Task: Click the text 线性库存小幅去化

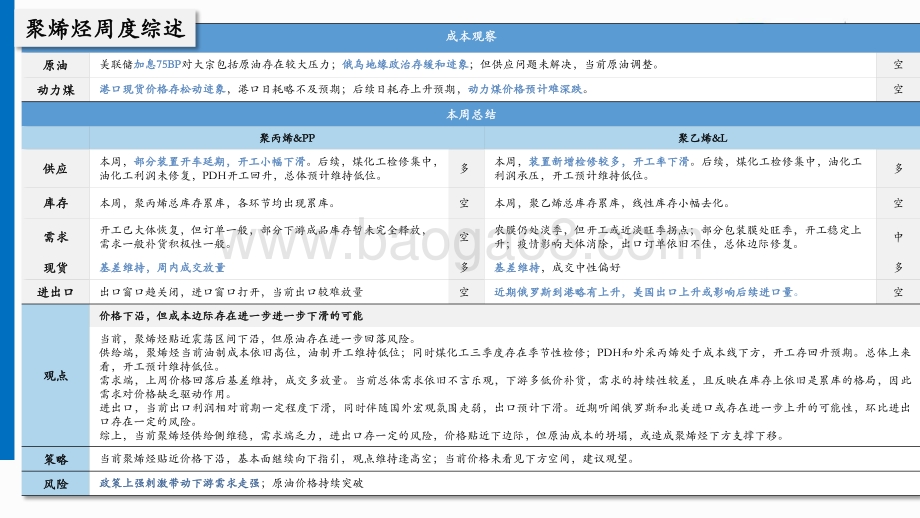Action: (678, 204)
